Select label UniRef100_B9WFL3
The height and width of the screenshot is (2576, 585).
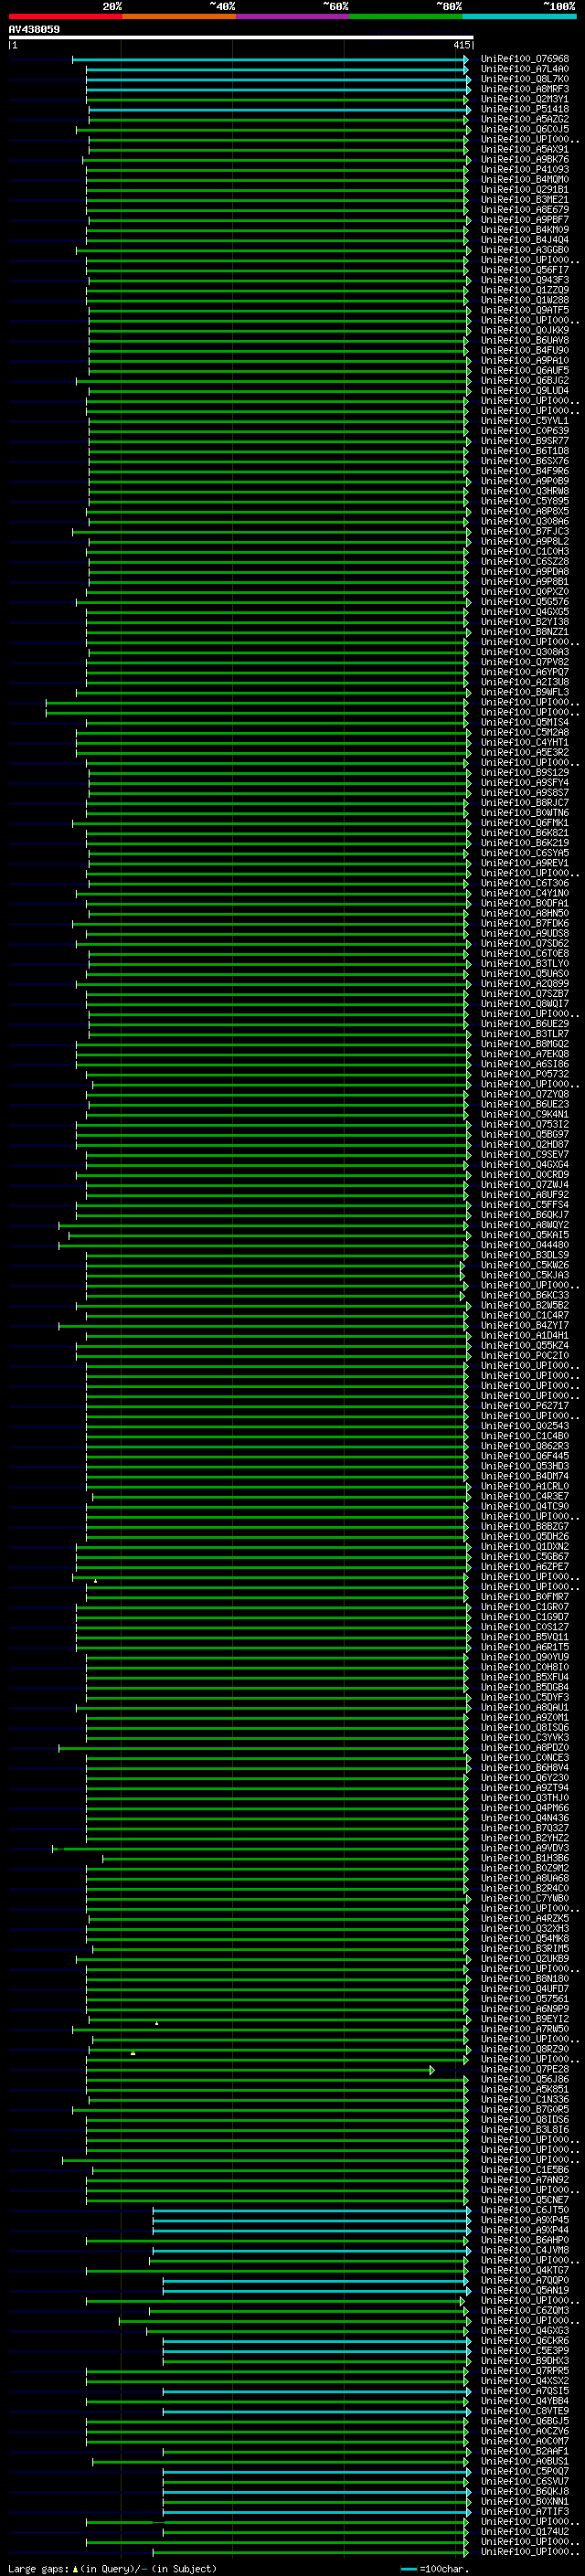(x=524, y=692)
